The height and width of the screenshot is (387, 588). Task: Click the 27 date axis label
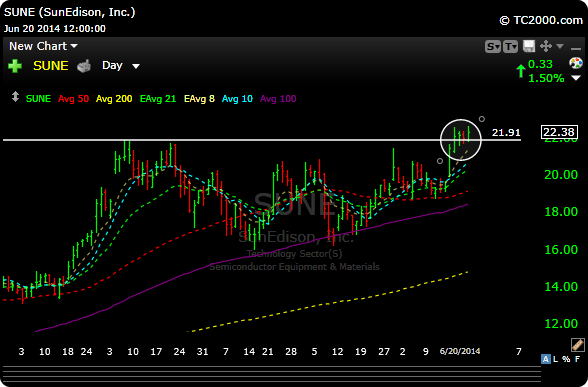coord(384,352)
